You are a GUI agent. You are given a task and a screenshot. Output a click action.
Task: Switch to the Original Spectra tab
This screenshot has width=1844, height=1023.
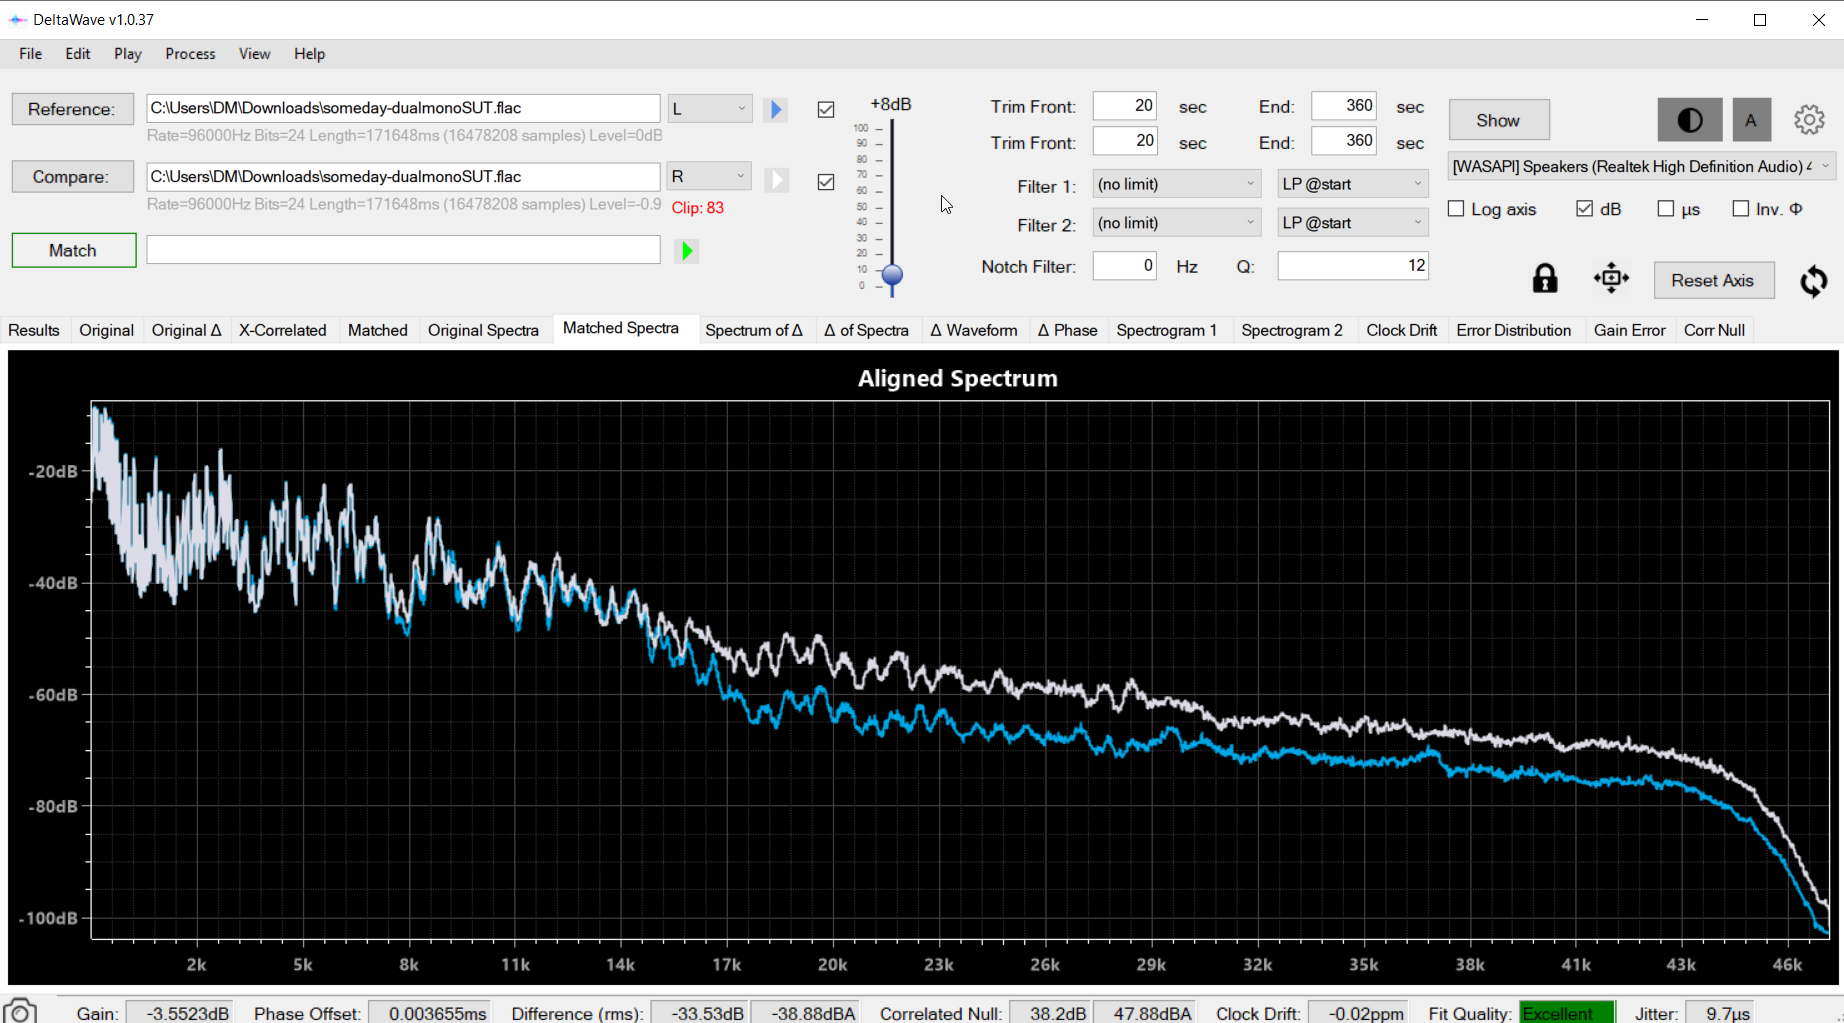tap(483, 330)
